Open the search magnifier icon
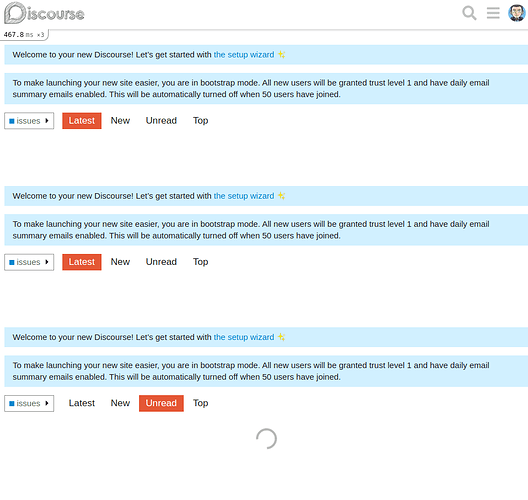 (x=469, y=13)
